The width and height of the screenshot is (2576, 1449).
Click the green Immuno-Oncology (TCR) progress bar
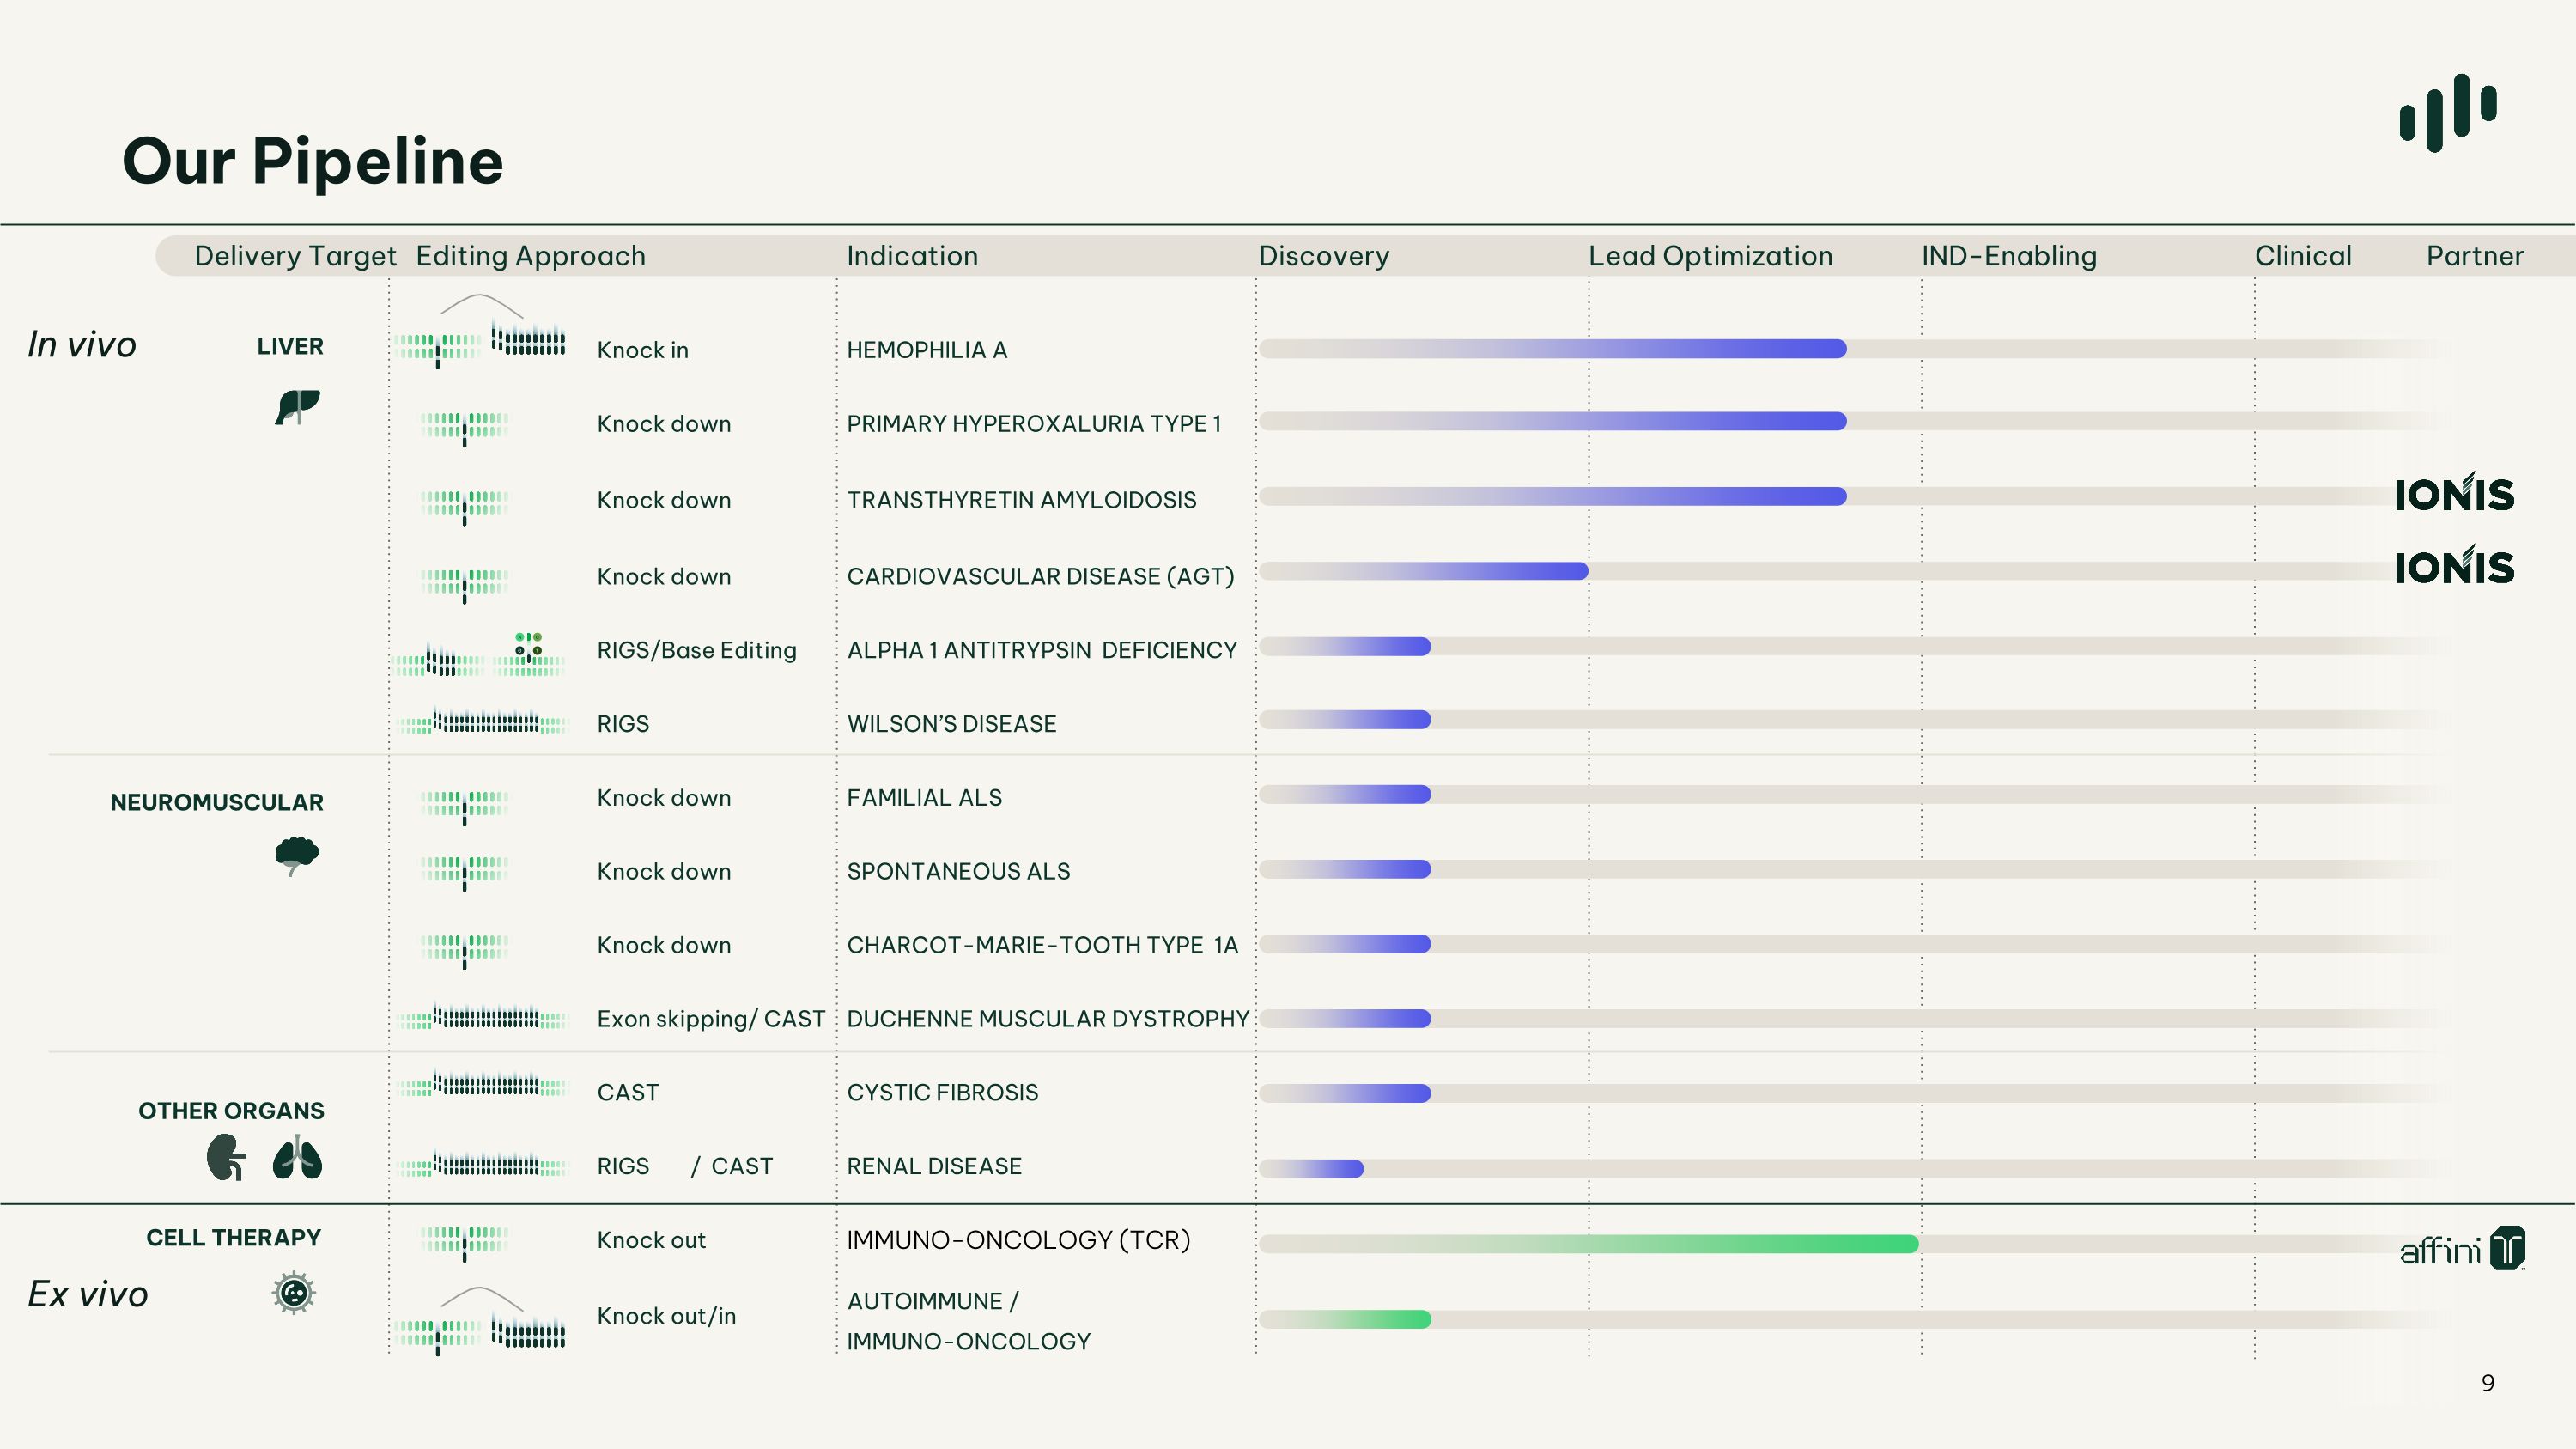point(1589,1244)
